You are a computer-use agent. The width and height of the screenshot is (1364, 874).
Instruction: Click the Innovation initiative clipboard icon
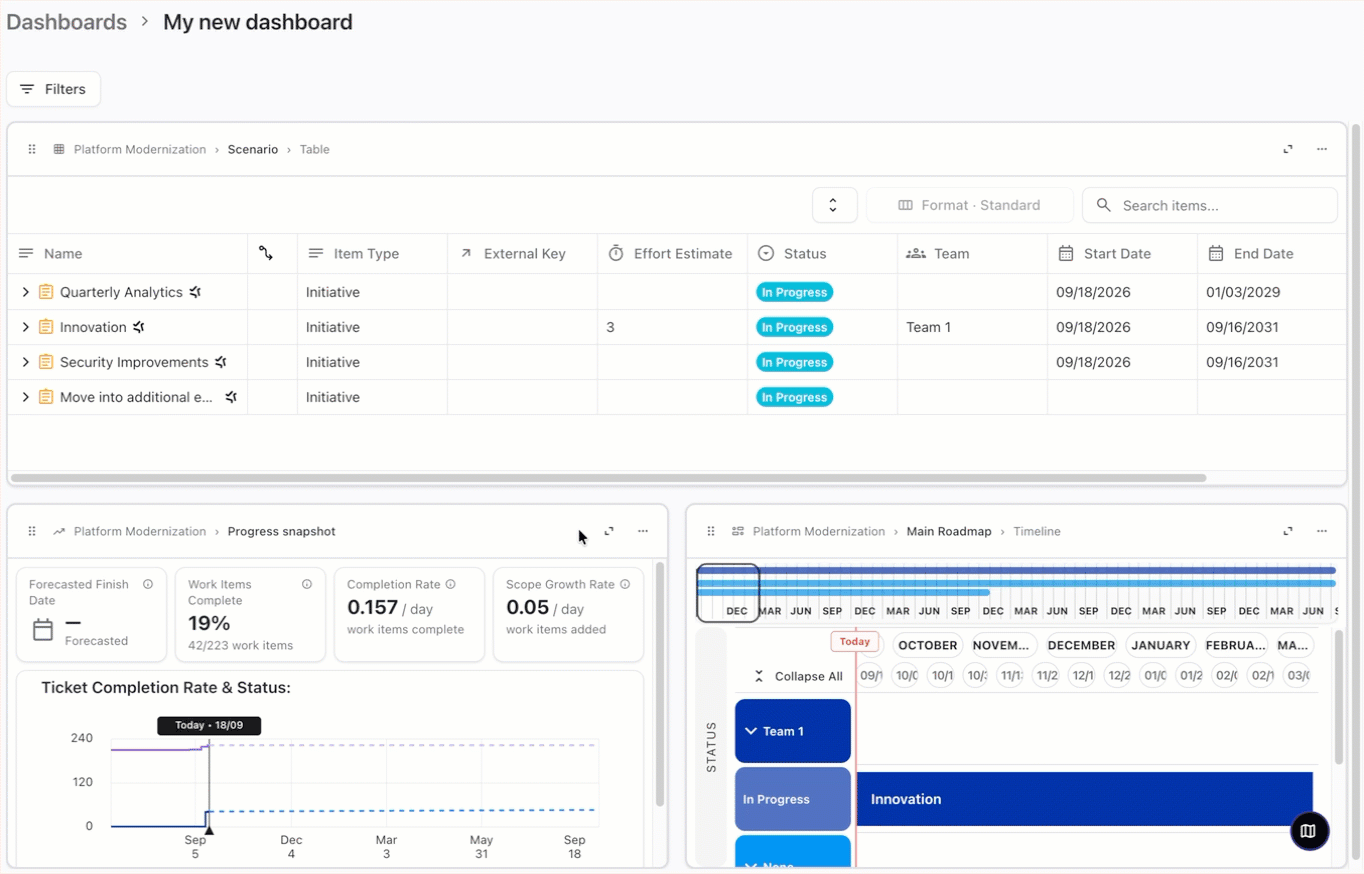(46, 327)
